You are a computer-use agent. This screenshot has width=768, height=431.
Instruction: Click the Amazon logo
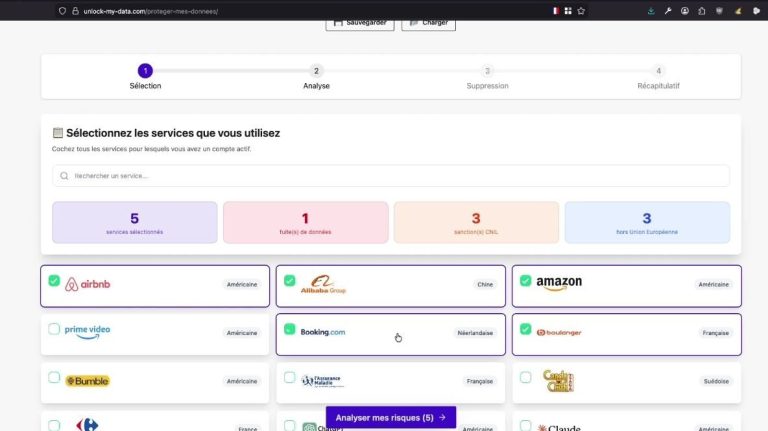tap(558, 284)
